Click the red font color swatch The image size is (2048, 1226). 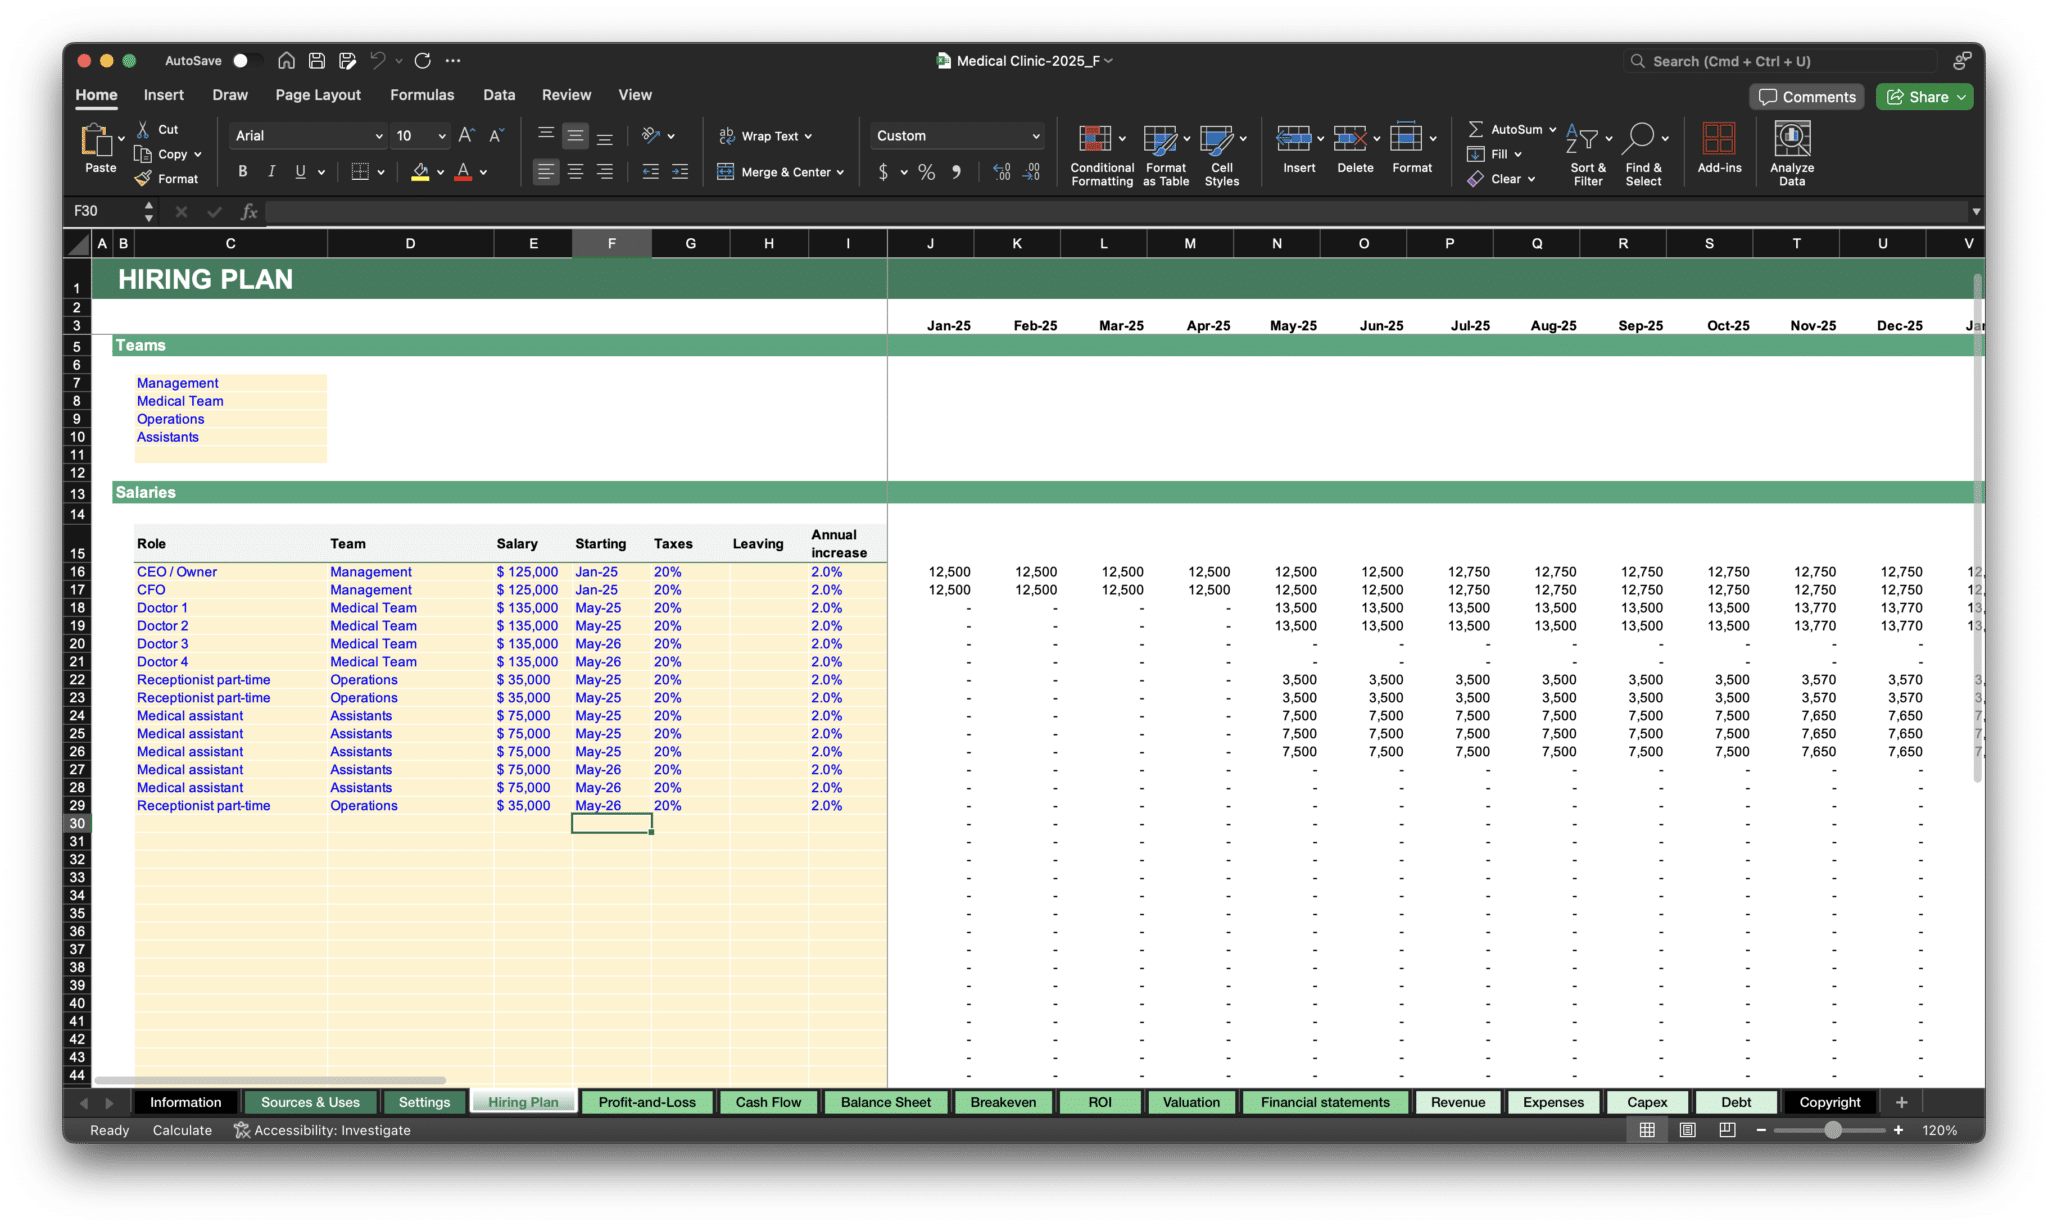(x=463, y=172)
